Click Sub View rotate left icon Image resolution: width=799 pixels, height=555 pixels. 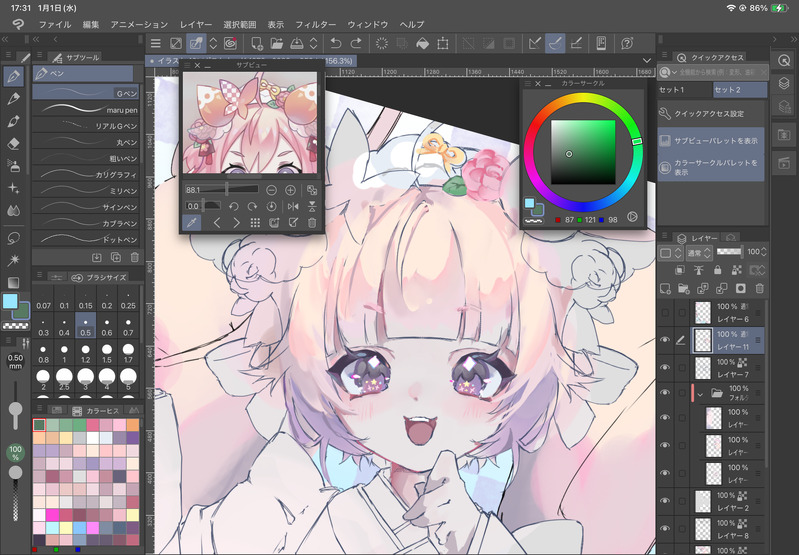233,206
